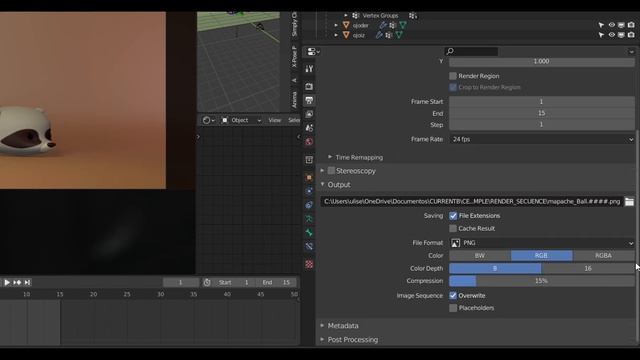This screenshot has width=640, height=360.
Task: Select the BW color mode
Action: tap(480, 256)
